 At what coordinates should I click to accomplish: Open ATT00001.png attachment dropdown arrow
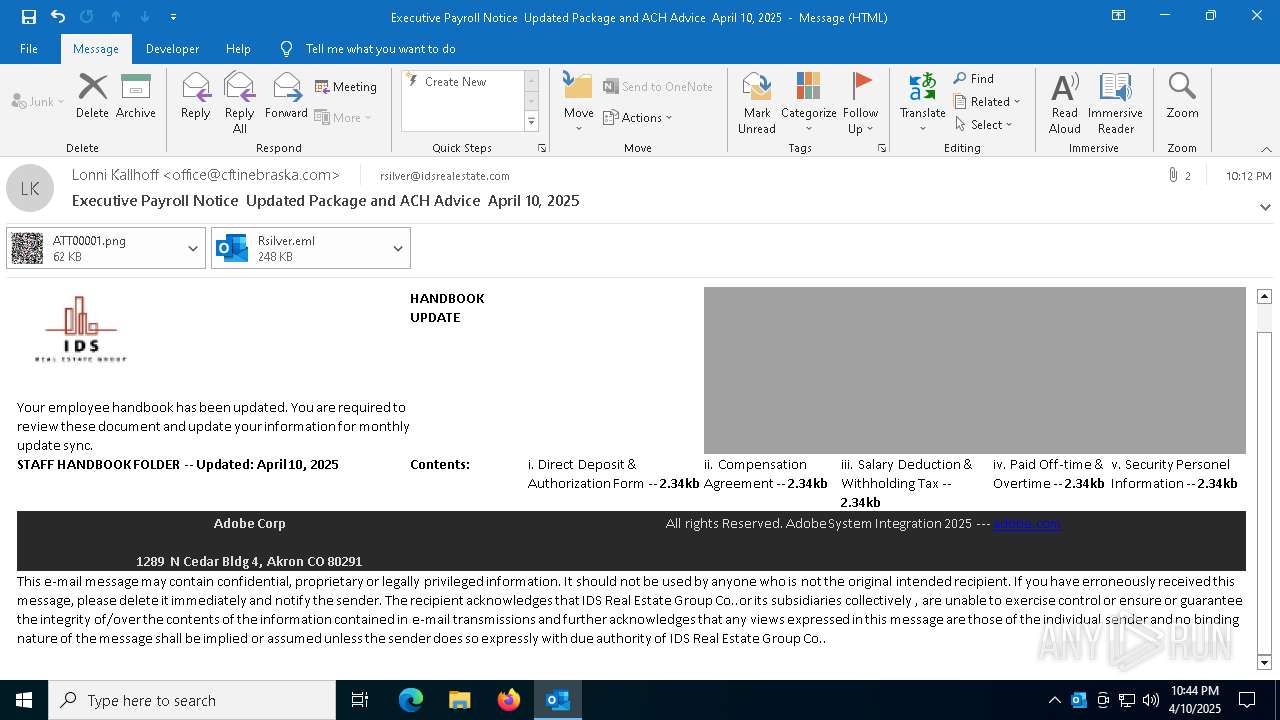[x=193, y=248]
